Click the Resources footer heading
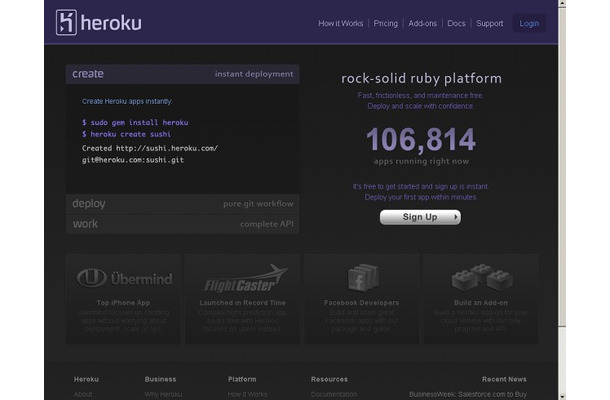The image size is (610, 400). [329, 379]
